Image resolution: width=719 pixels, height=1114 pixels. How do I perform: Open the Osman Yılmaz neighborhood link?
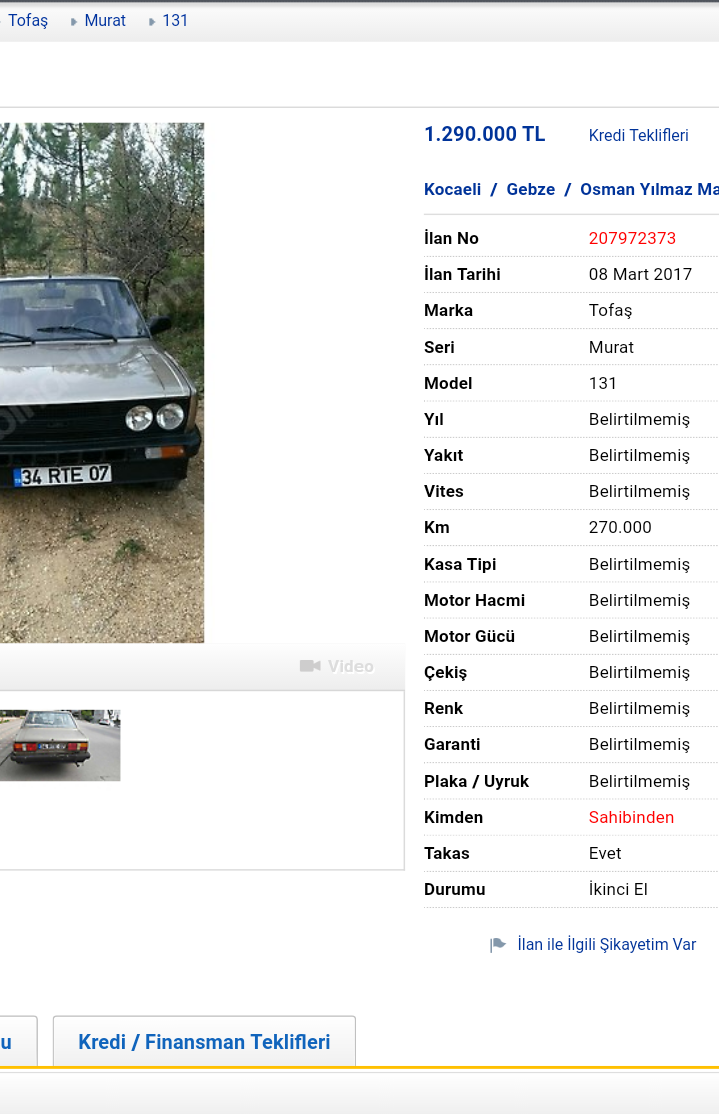click(649, 189)
